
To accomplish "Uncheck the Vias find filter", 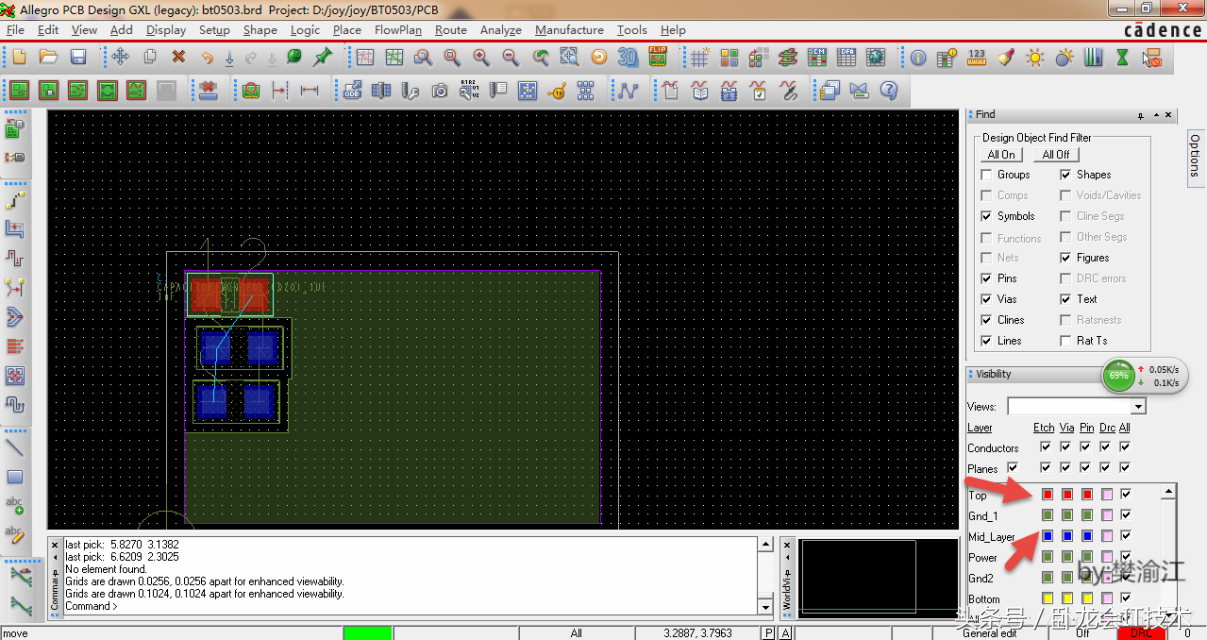I will (x=987, y=299).
